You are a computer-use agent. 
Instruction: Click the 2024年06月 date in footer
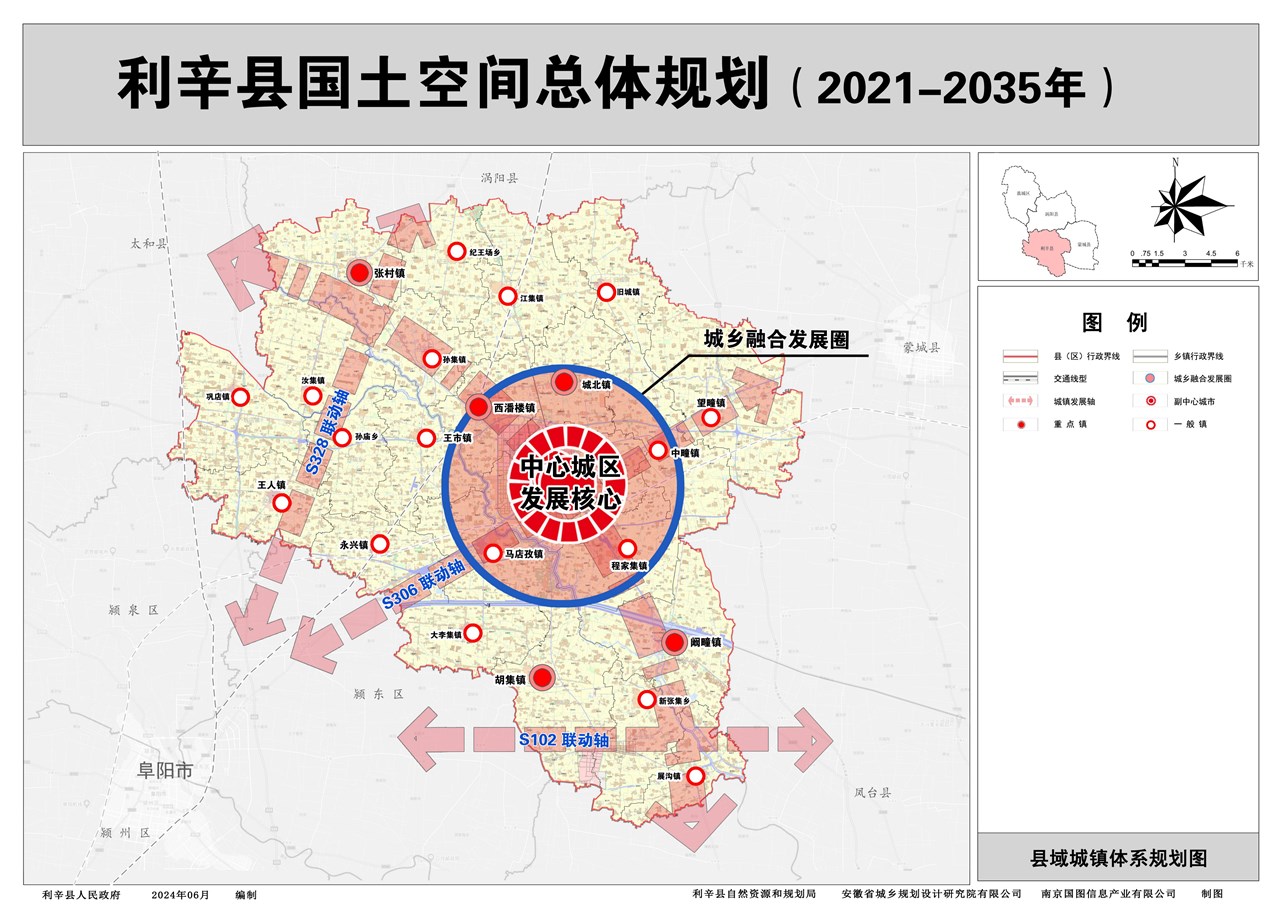coord(181,895)
